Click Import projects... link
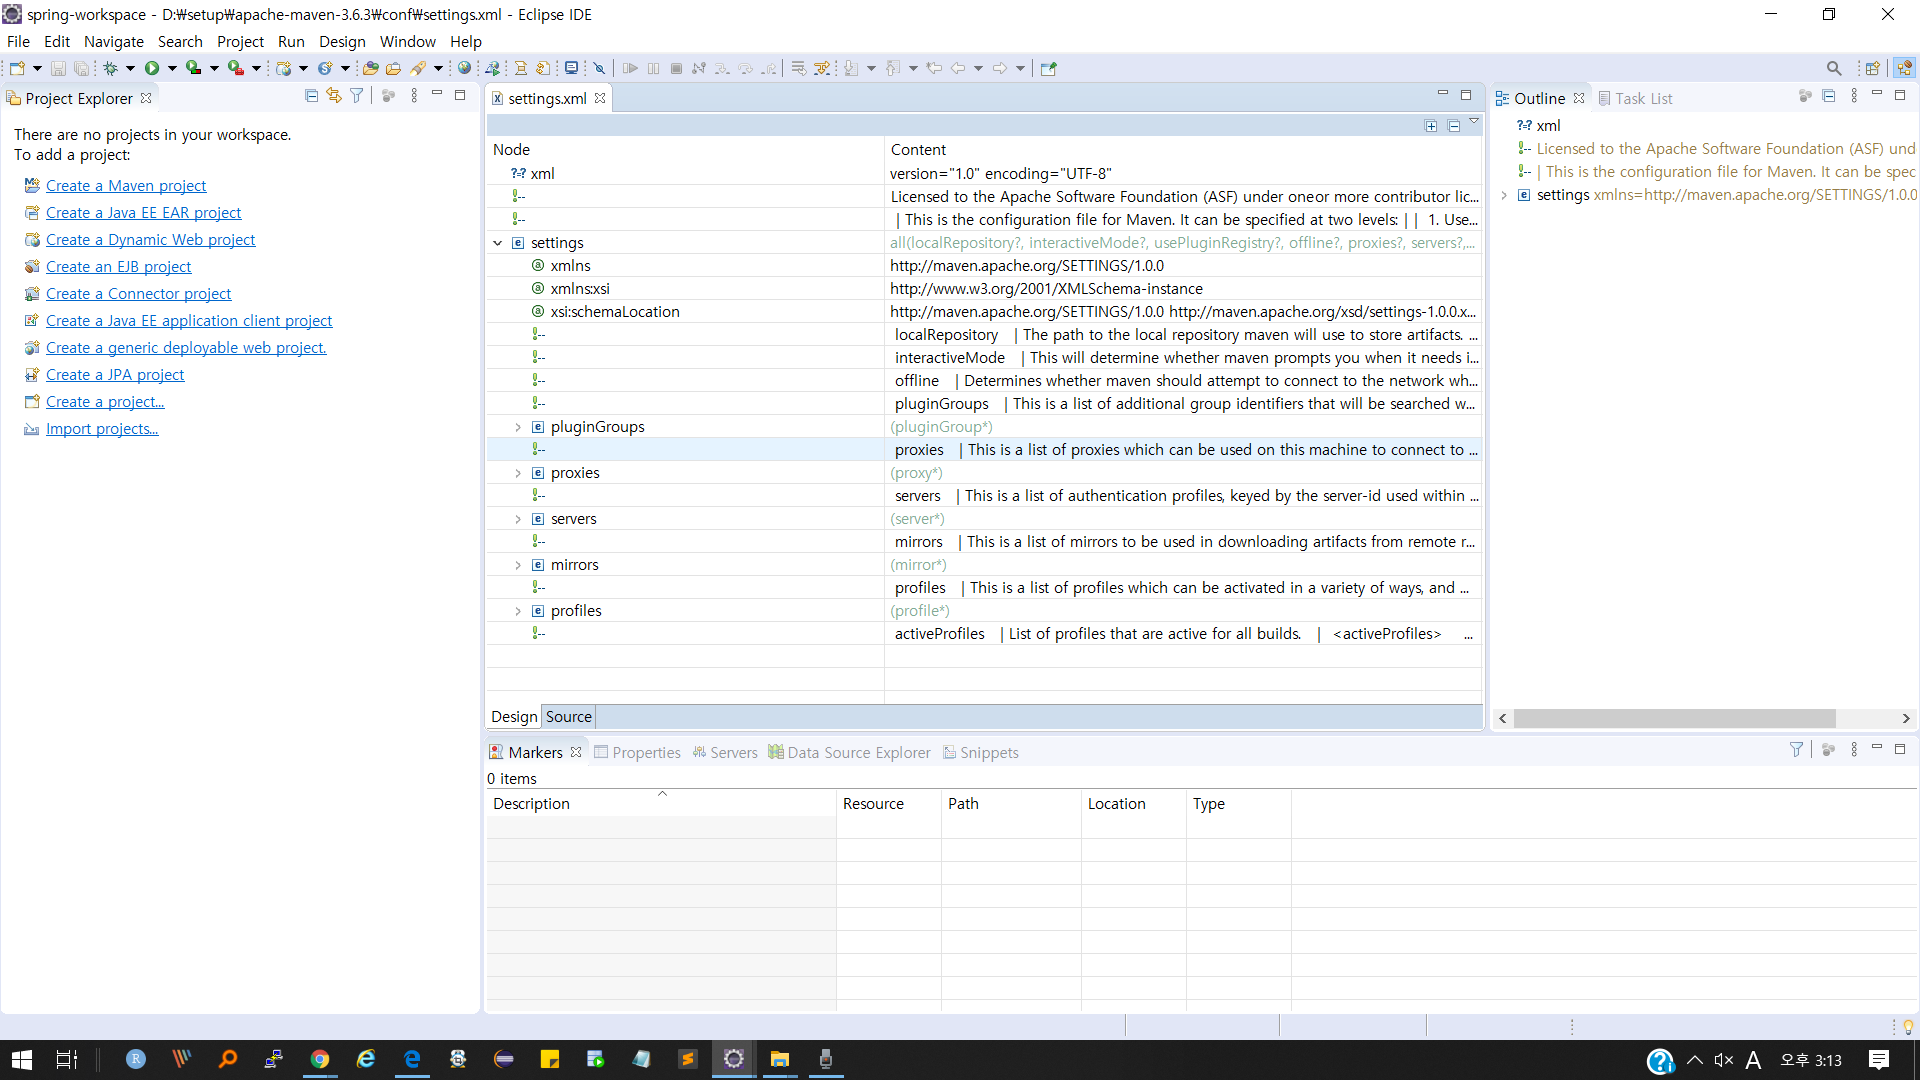Screen dimensions: 1920x1080 (102, 428)
